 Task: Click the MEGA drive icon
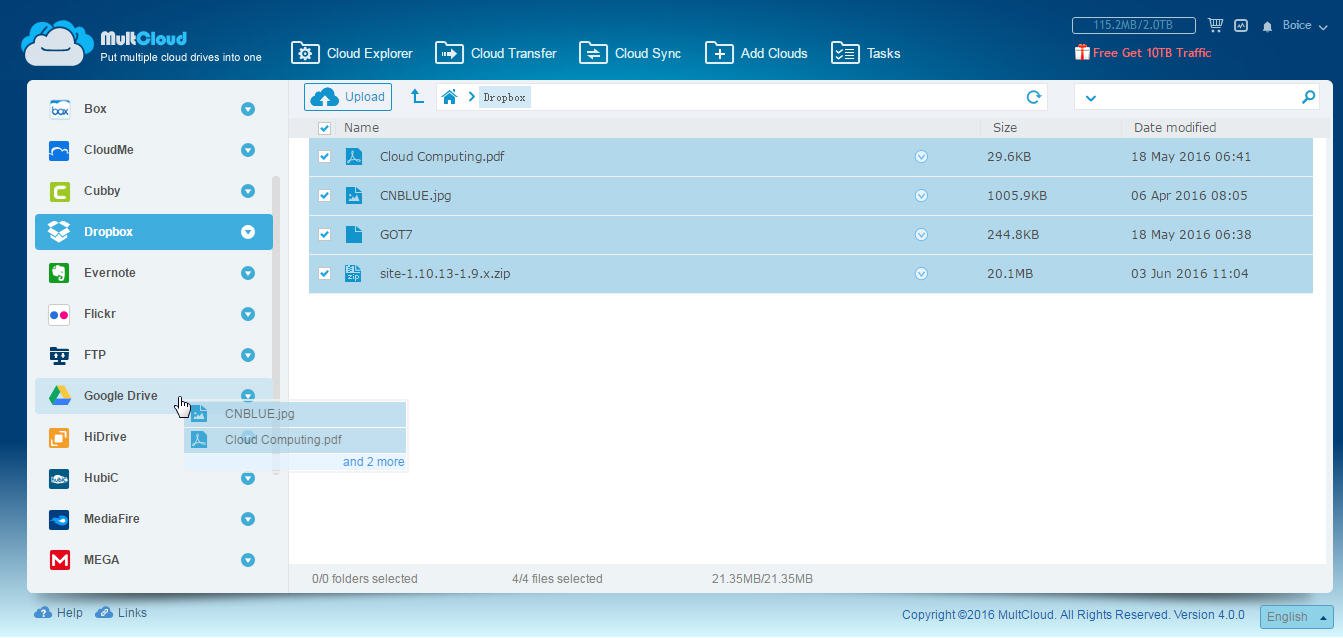click(60, 560)
